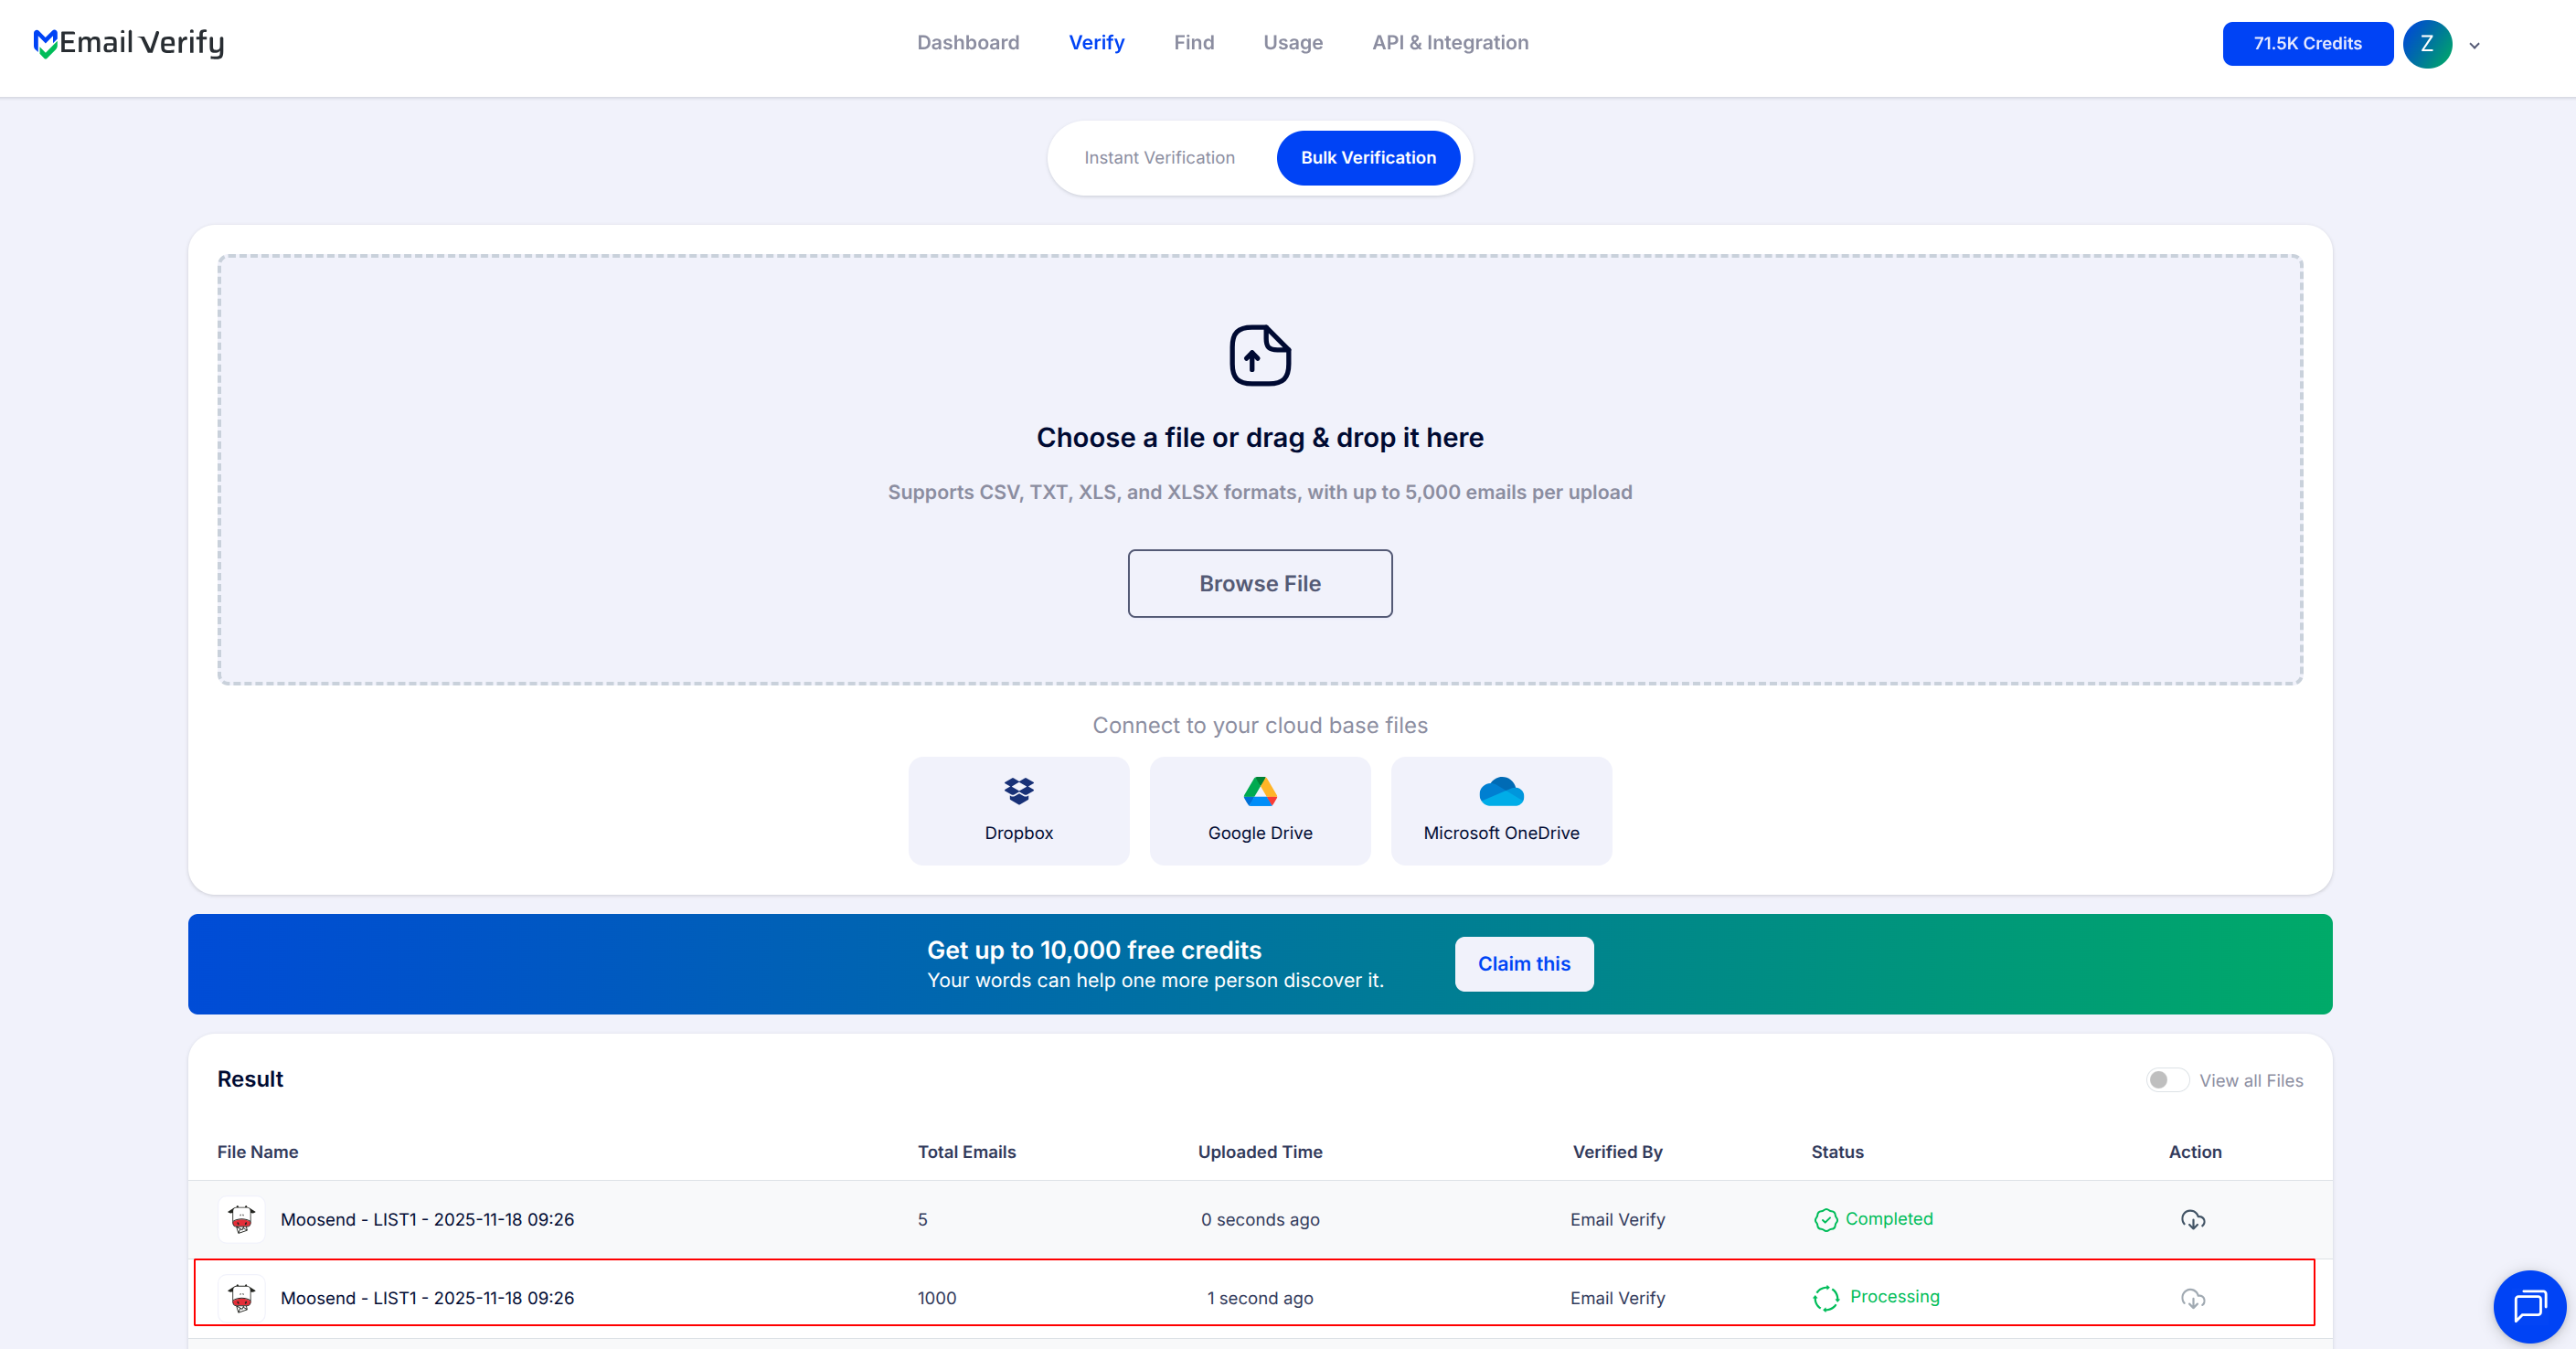Screen dimensions: 2576x1349
Task: Click the supported formats description text
Action: pos(1260,493)
